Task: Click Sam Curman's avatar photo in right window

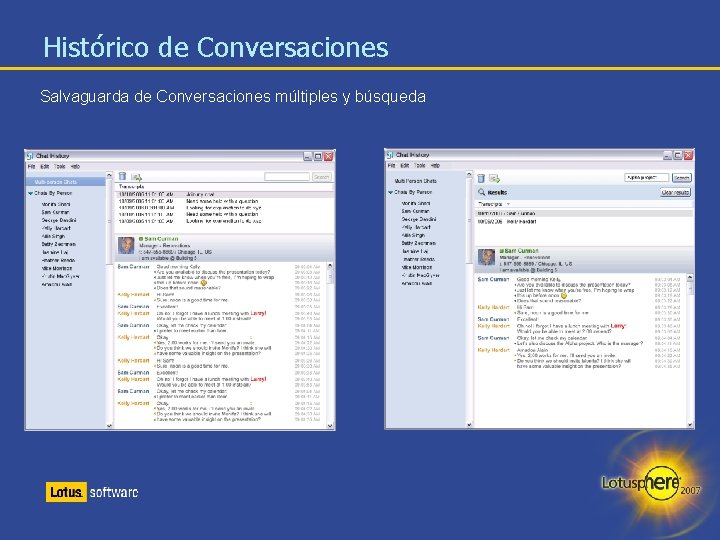Action: tap(486, 257)
